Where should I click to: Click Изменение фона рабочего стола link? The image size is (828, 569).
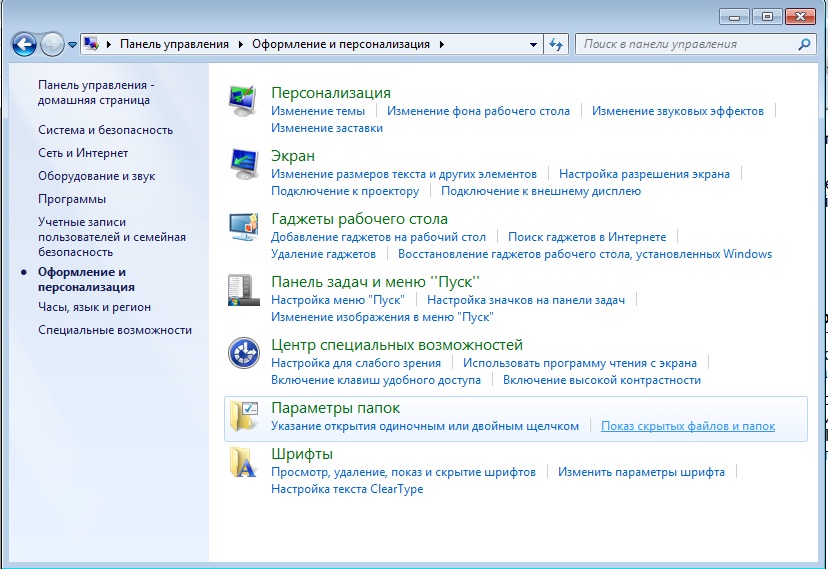pyautogui.click(x=478, y=111)
